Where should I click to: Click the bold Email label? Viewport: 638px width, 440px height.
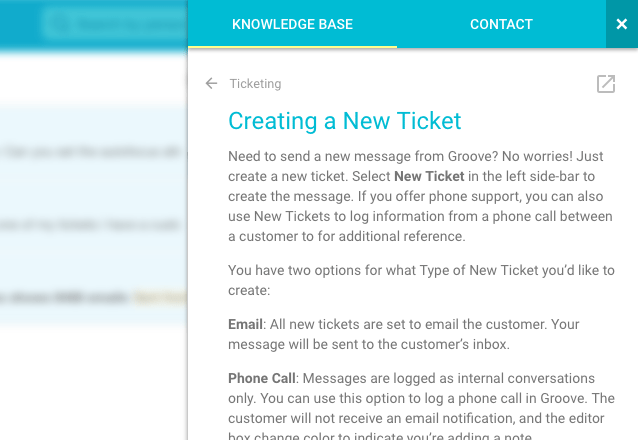point(245,324)
